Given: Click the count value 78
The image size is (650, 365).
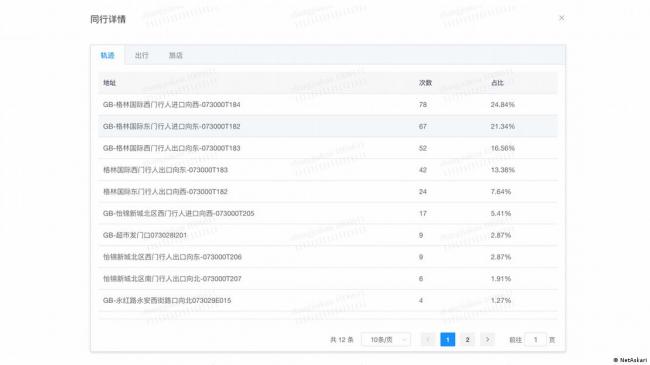Looking at the screenshot, I should 423,105.
